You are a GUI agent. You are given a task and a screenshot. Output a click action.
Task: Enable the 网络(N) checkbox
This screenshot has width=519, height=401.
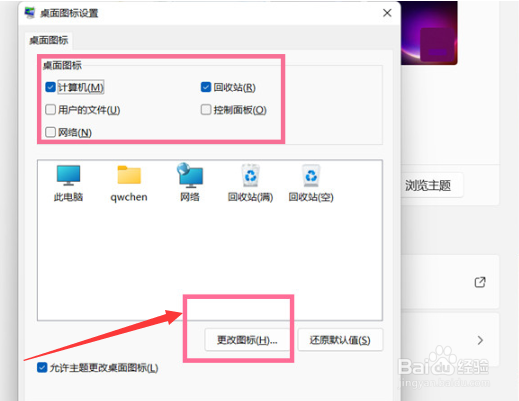click(50, 132)
